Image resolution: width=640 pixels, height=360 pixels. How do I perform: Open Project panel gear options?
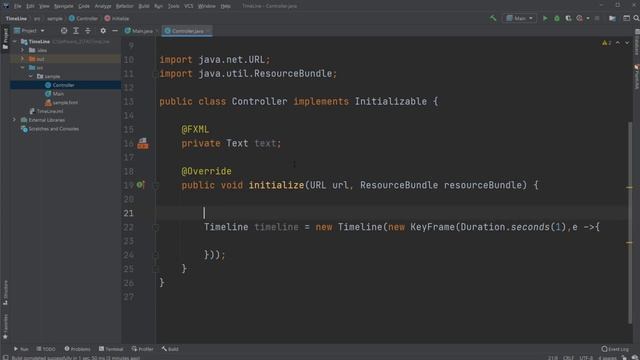tap(103, 31)
